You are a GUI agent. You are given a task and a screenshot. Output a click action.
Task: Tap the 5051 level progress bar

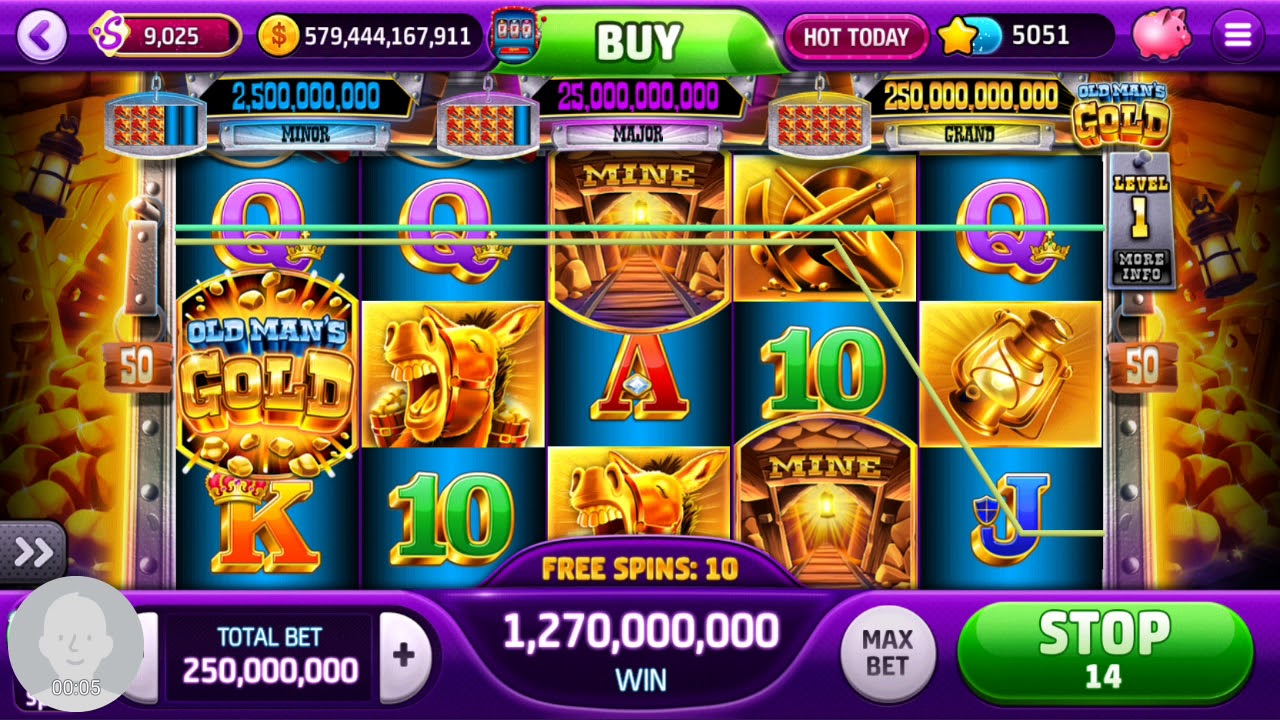pyautogui.click(x=1040, y=36)
